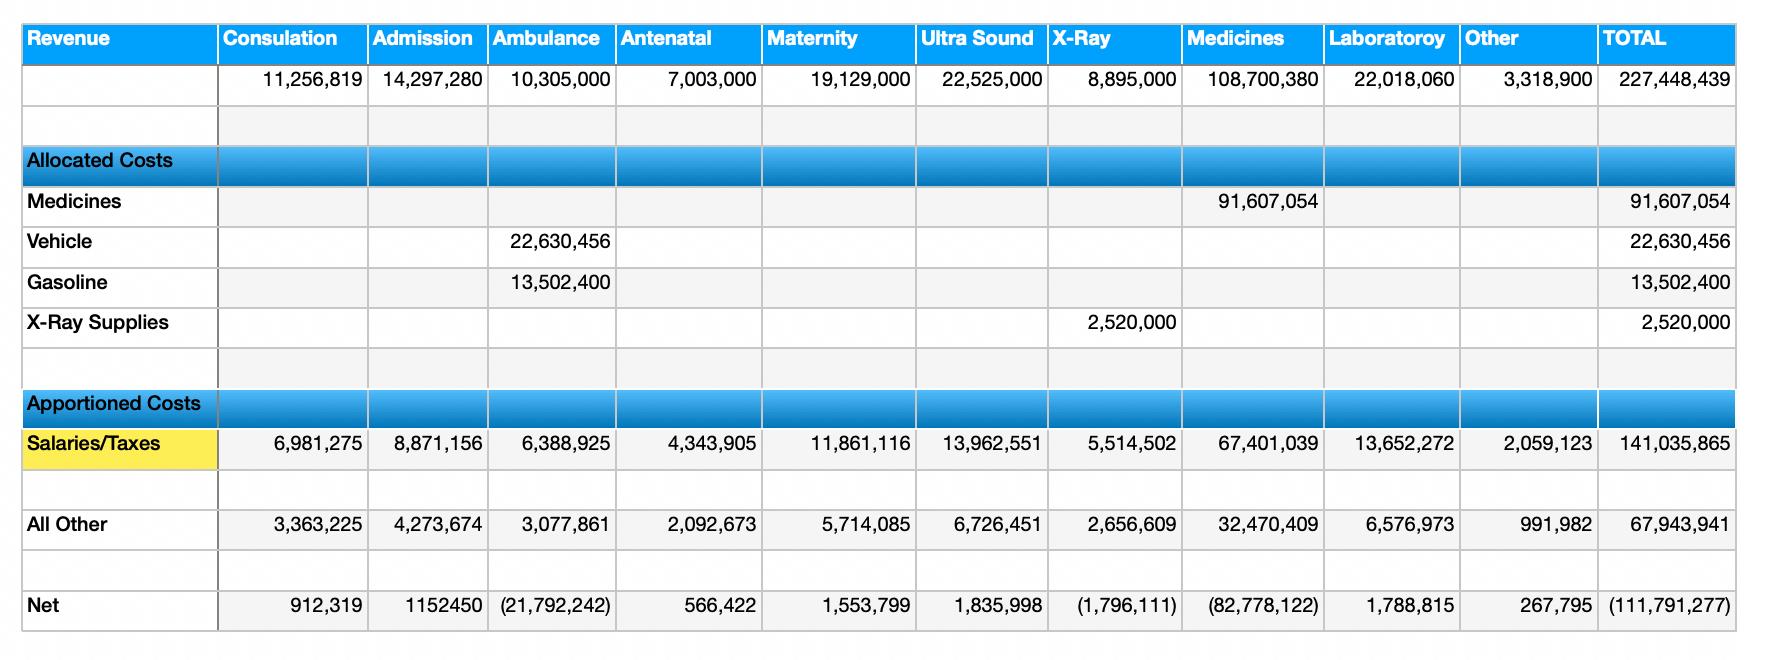Select revenue cell 8,895,000

pyautogui.click(x=1115, y=86)
